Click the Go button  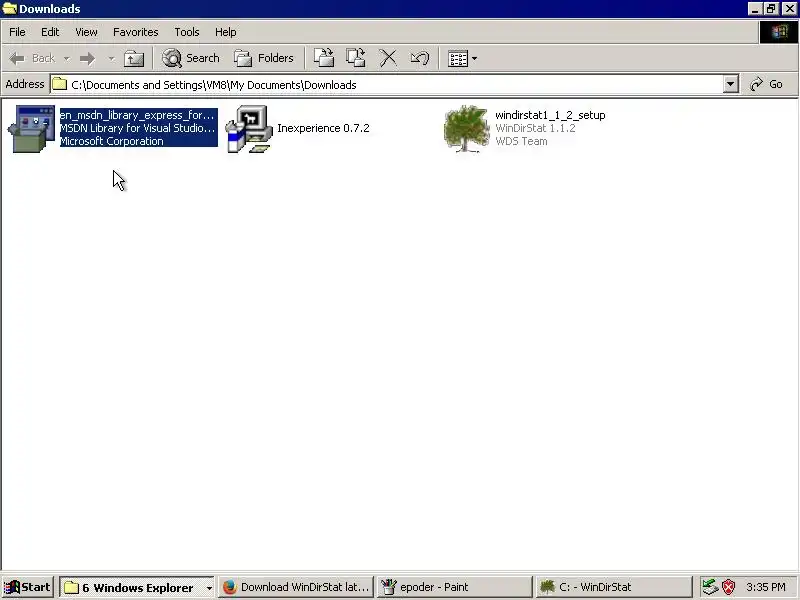point(767,84)
